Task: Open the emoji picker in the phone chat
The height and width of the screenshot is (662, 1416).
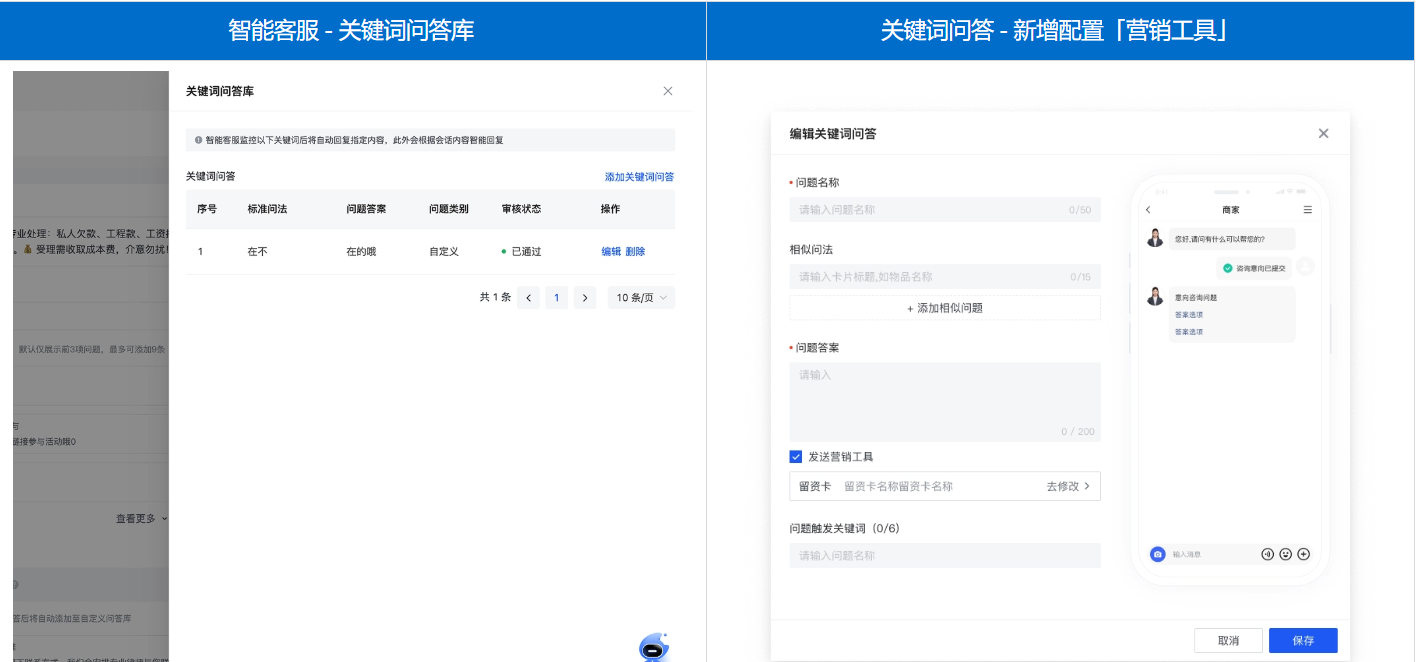Action: click(x=1285, y=554)
